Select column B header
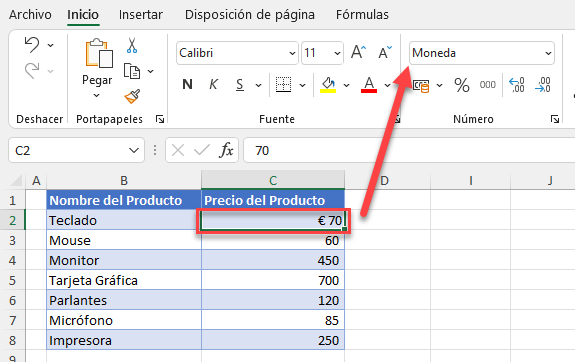 point(124,180)
